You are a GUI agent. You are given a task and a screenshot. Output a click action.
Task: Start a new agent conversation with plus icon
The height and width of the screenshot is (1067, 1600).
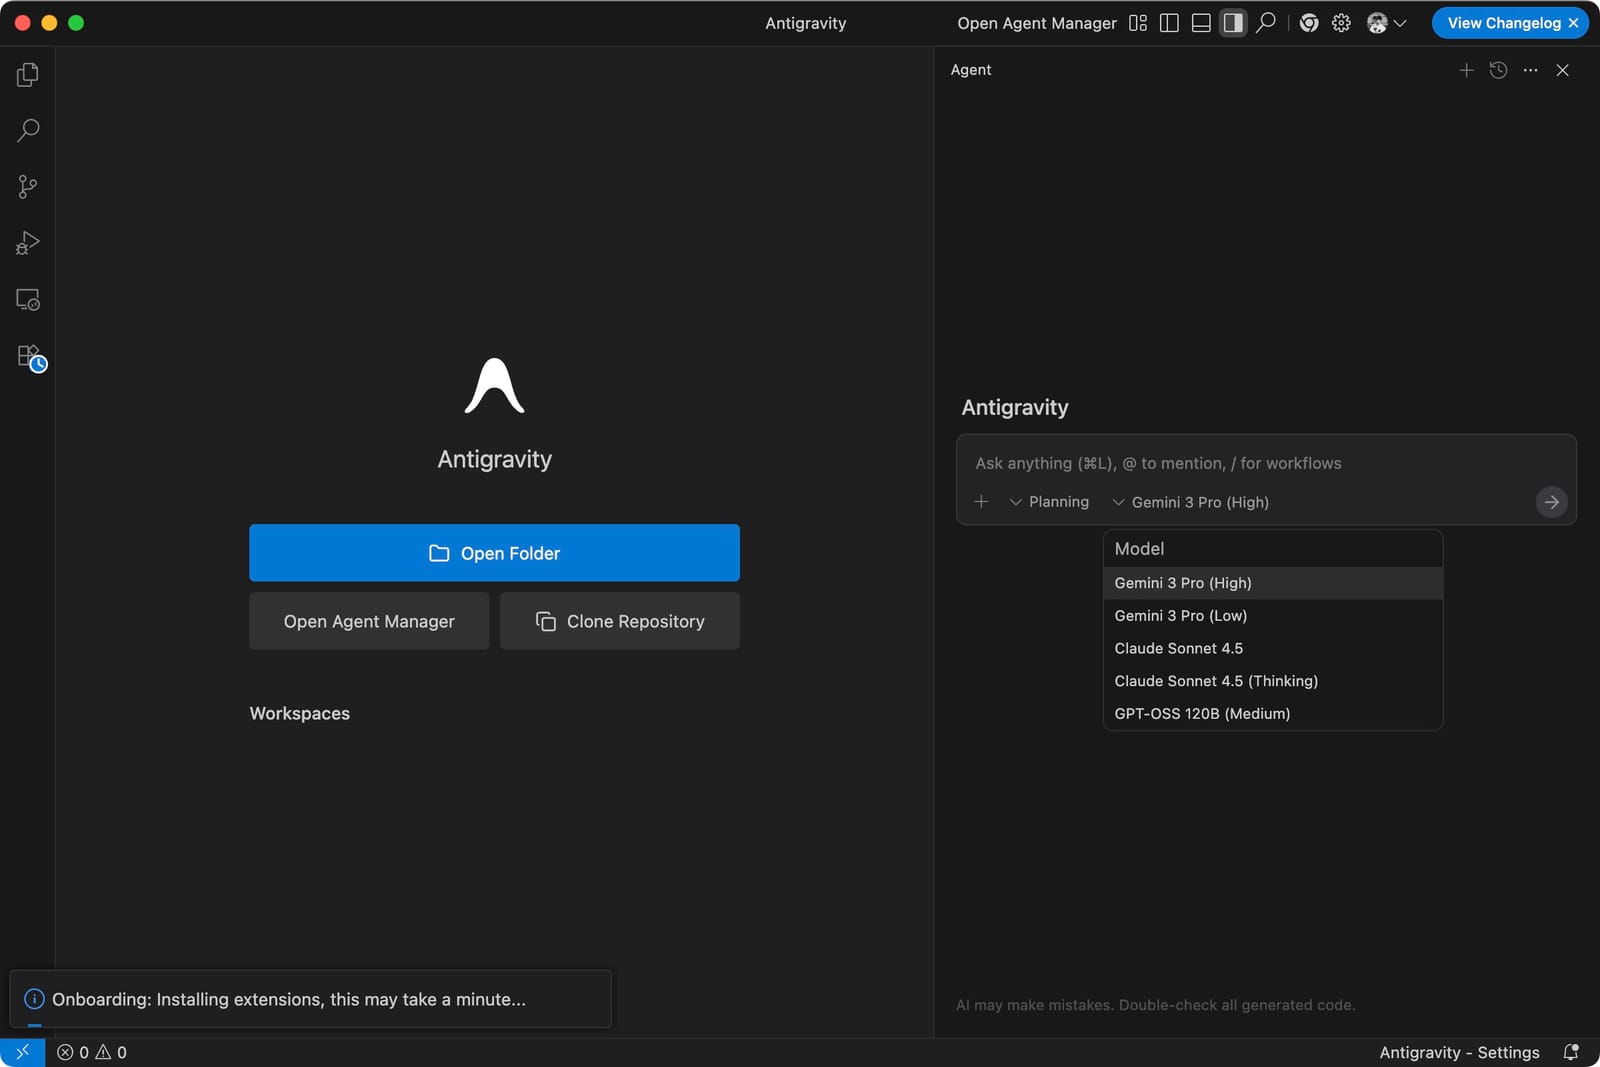(1466, 70)
